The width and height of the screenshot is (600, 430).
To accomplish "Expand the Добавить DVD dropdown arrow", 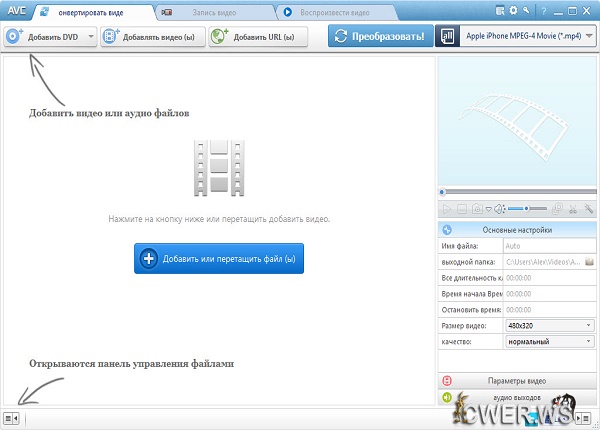I will (x=91, y=37).
